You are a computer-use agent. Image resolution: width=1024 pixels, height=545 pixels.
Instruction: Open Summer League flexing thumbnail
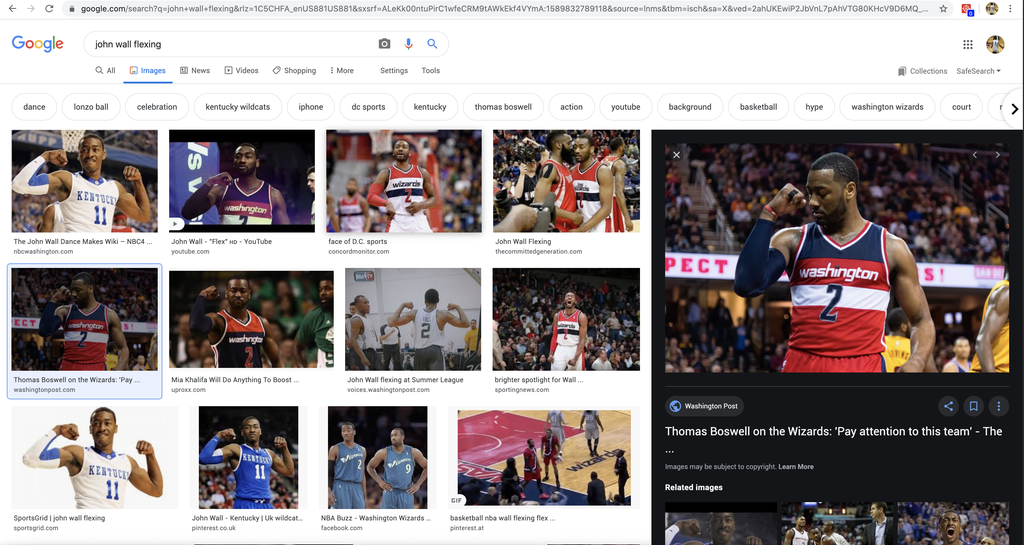point(413,319)
